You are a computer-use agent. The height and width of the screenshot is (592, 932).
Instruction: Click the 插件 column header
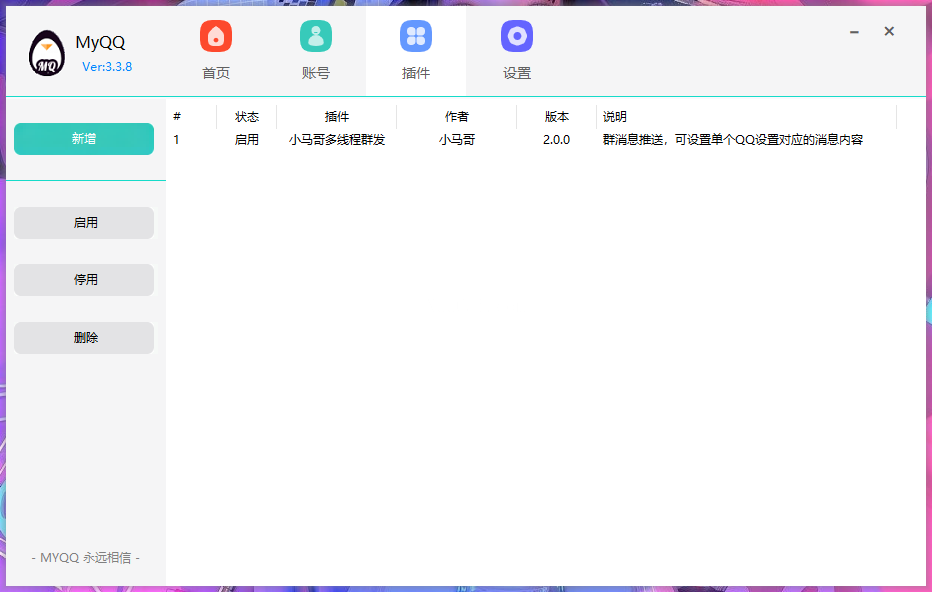tap(337, 117)
